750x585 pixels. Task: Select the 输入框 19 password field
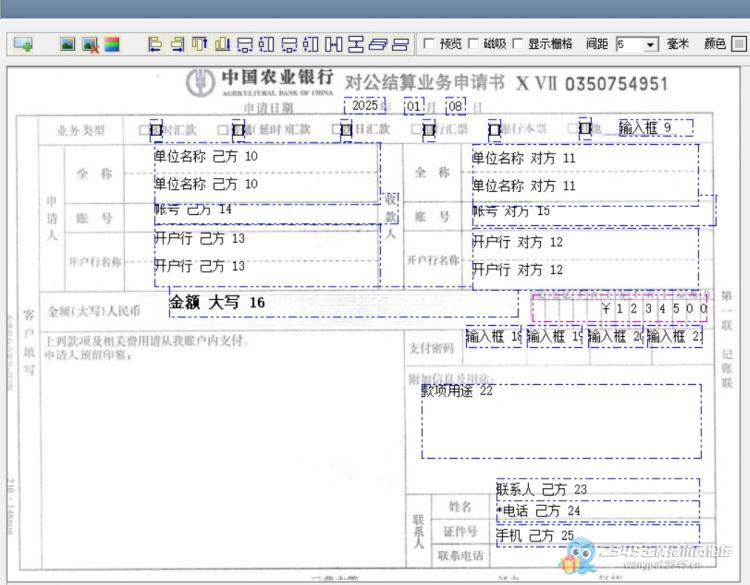[x=554, y=337]
